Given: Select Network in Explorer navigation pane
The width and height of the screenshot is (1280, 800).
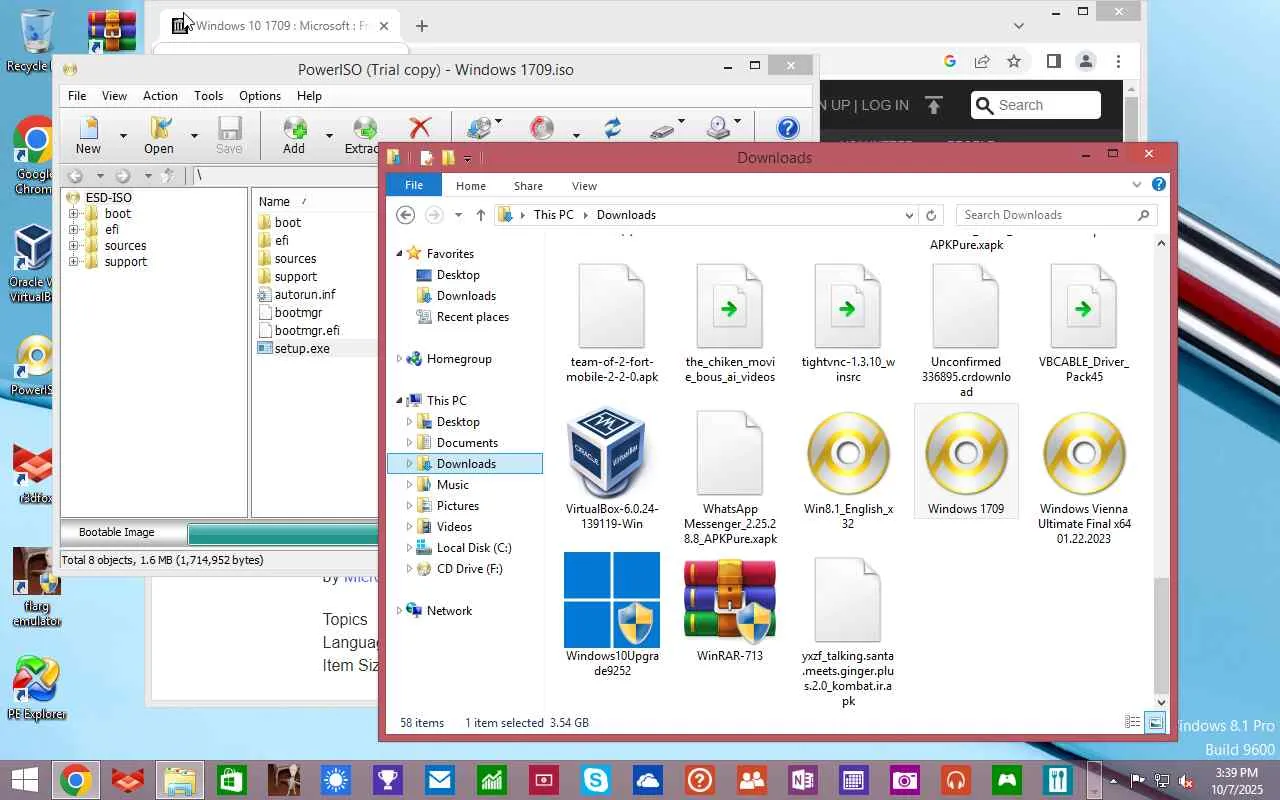Looking at the screenshot, I should (x=449, y=611).
